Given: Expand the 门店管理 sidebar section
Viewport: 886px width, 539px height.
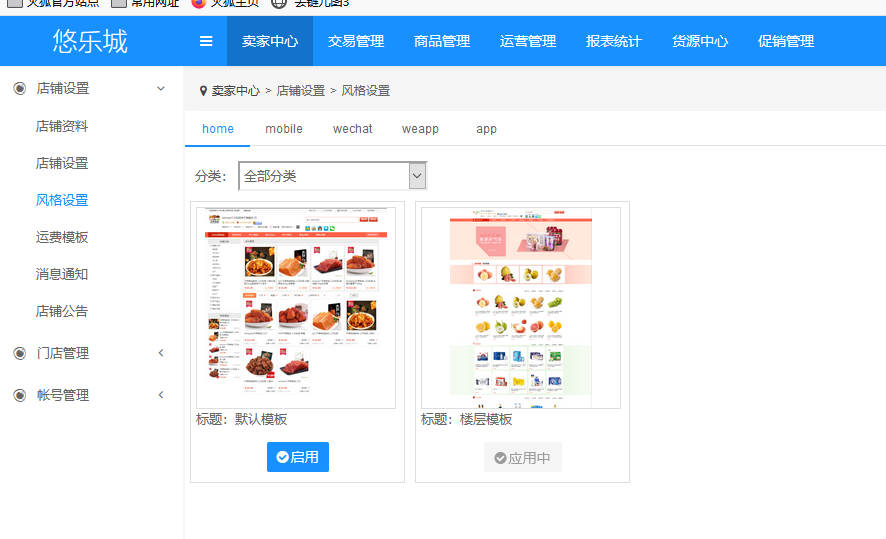Looking at the screenshot, I should 161,353.
